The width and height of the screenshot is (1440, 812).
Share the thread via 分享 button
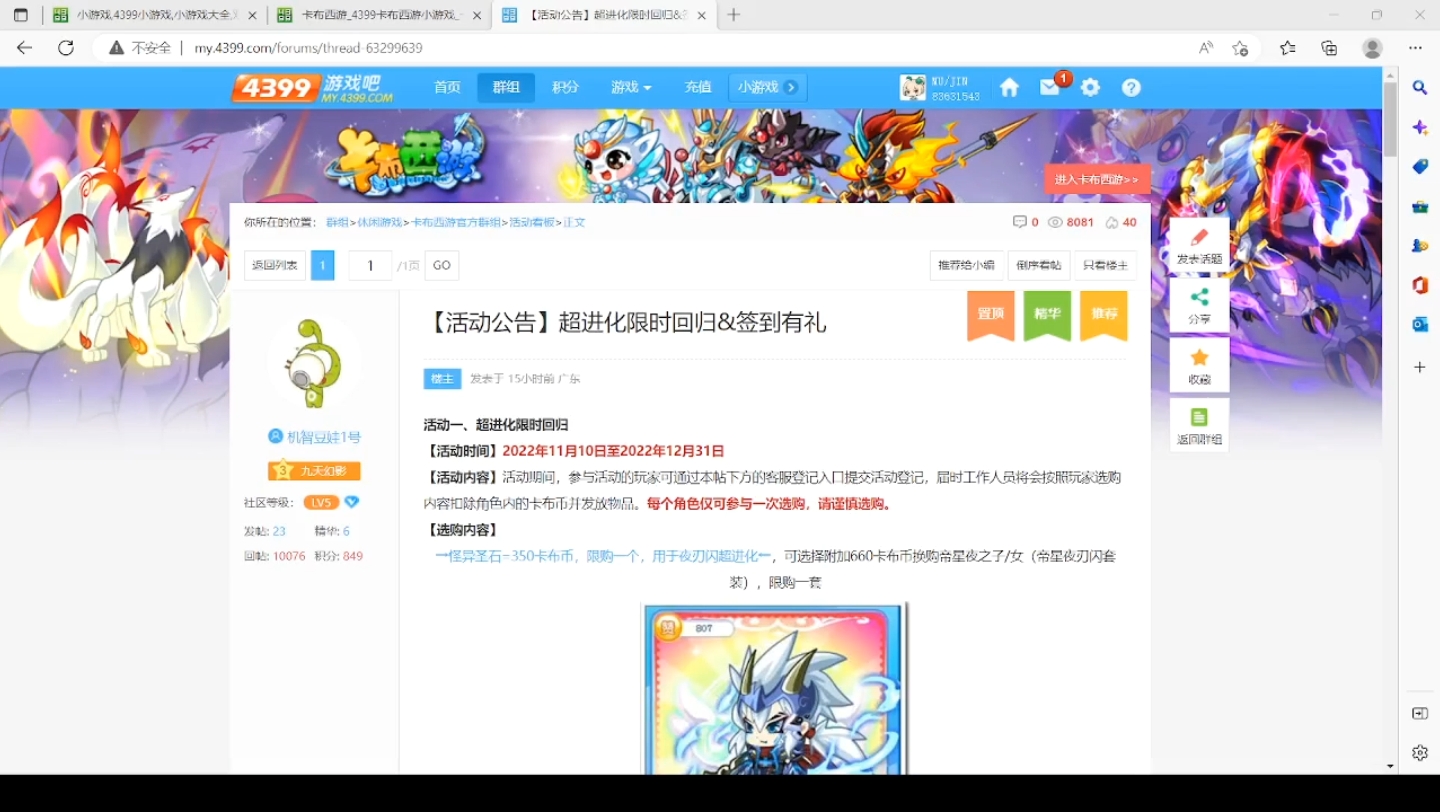click(x=1199, y=305)
